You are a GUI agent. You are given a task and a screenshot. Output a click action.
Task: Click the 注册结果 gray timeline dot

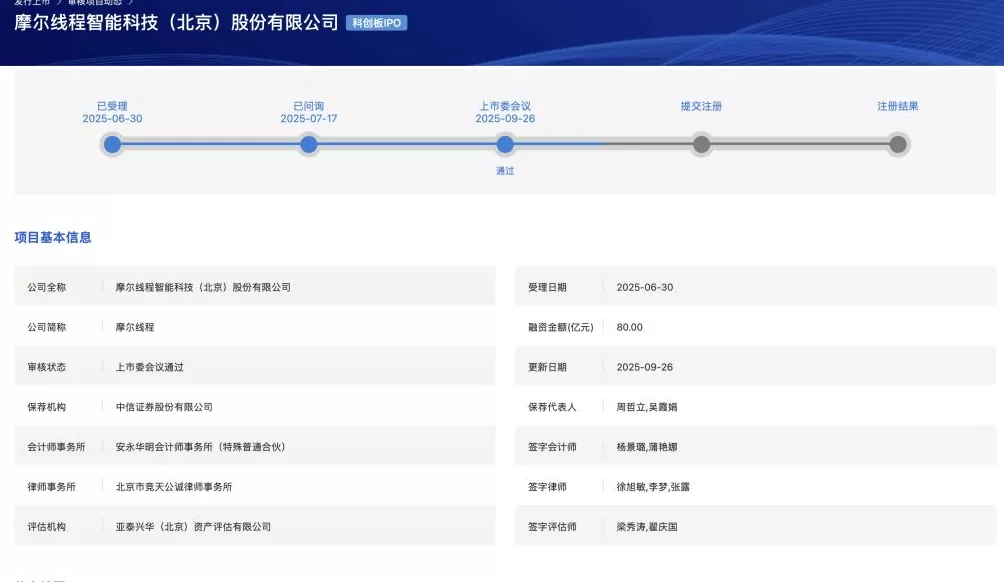click(898, 144)
